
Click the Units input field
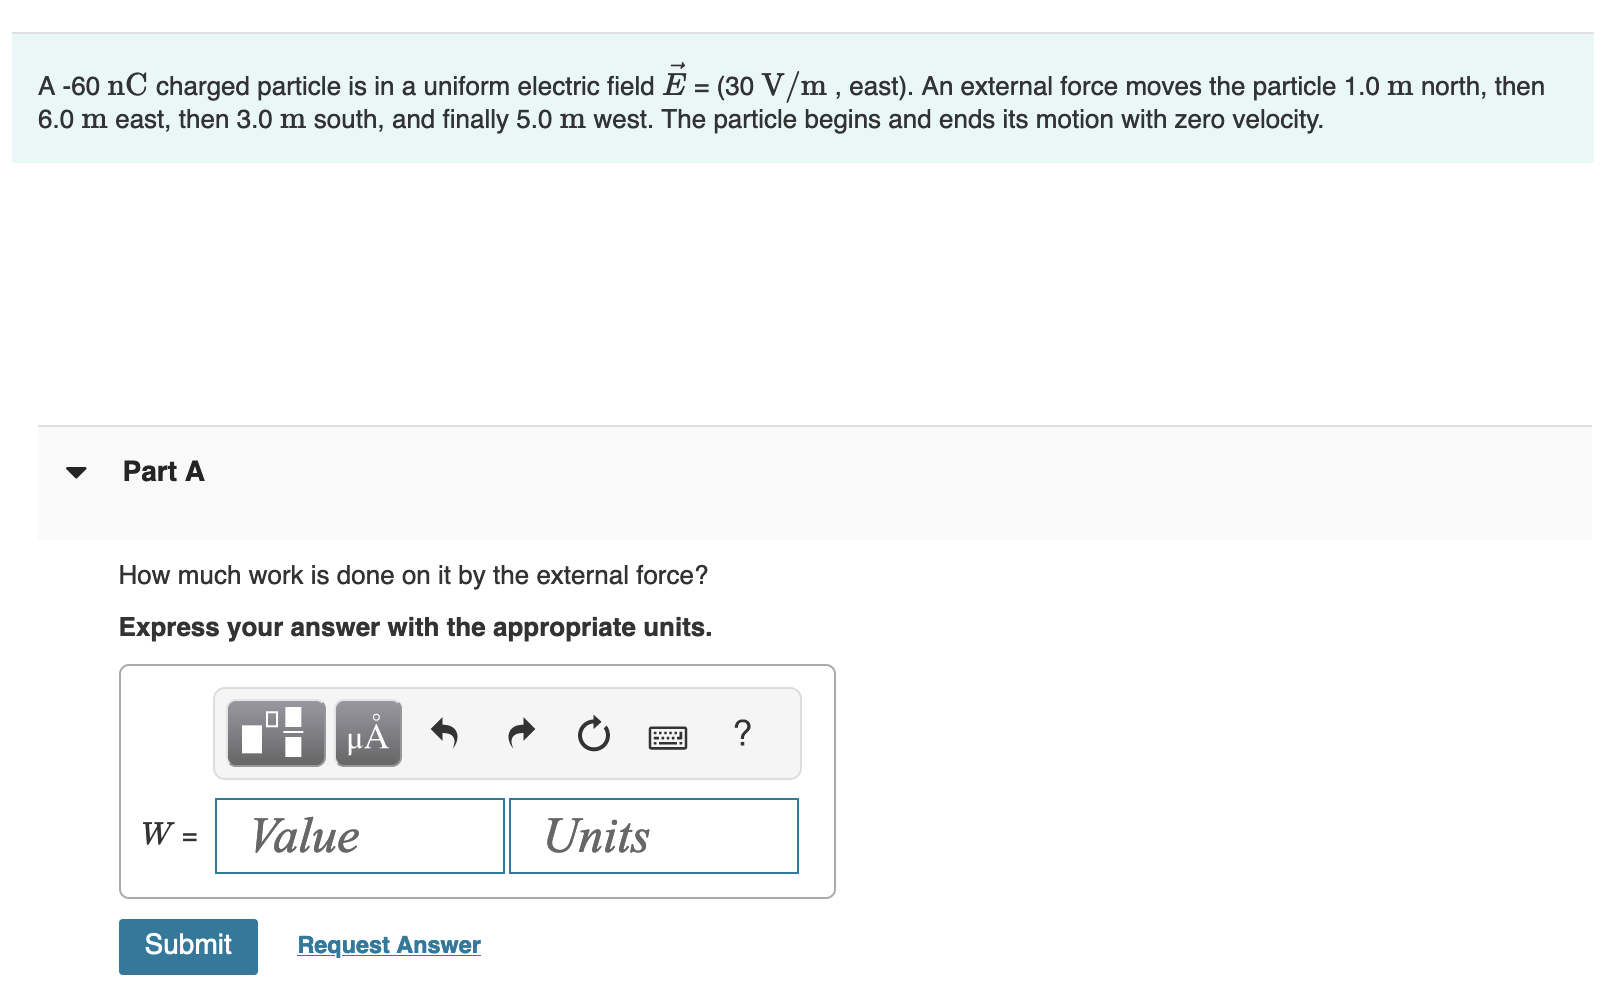(652, 836)
